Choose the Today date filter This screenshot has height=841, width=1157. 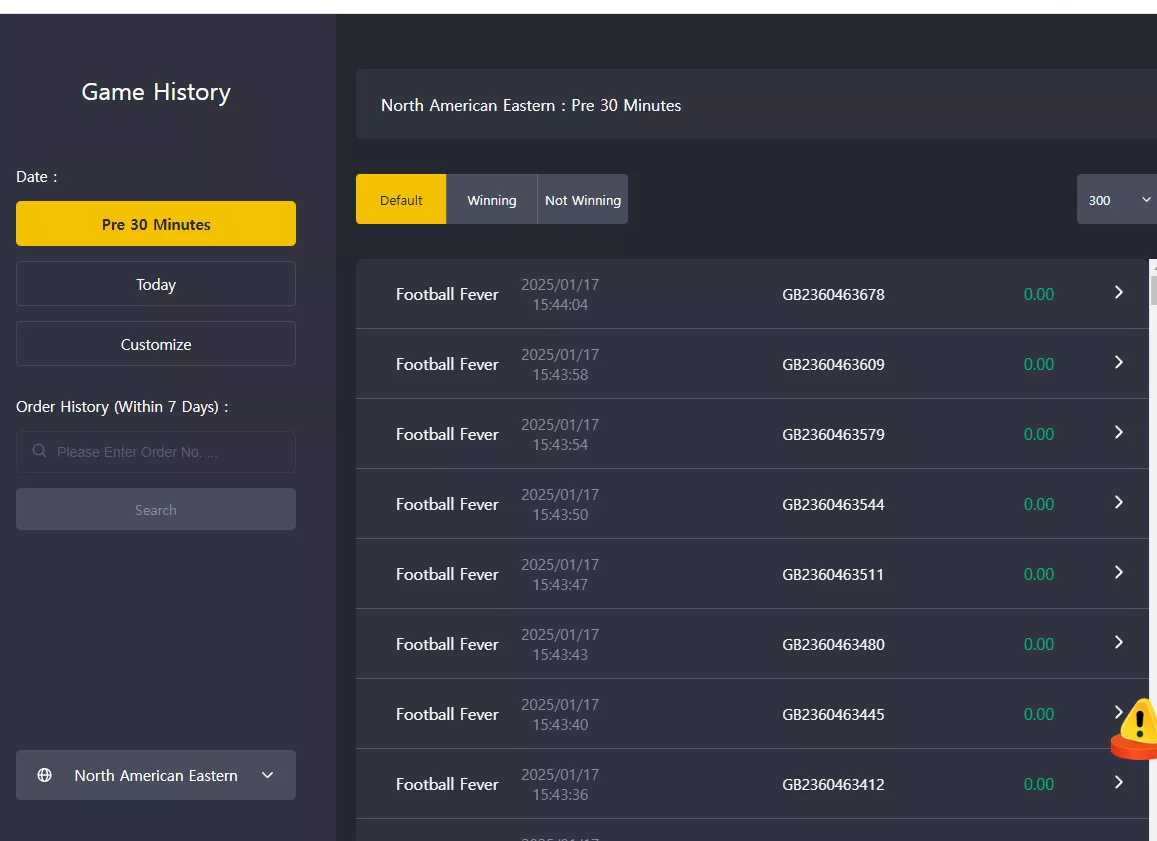pyautogui.click(x=156, y=284)
